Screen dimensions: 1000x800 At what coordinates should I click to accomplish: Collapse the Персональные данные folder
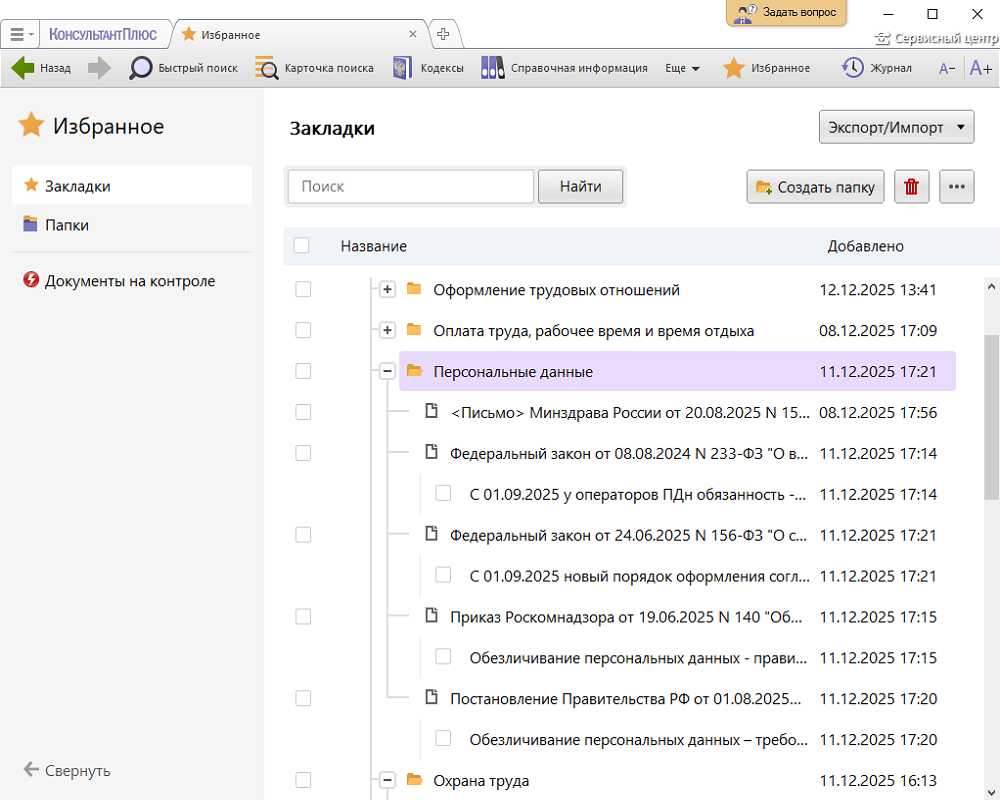coord(387,371)
